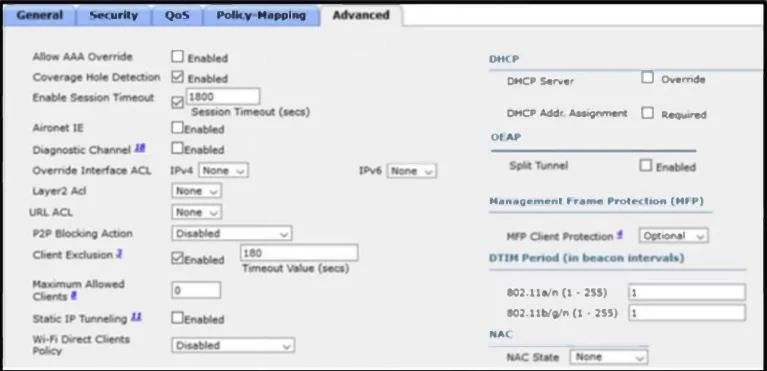The height and width of the screenshot is (371, 767).
Task: Click Client Exclusion Timeout Value field
Action: coord(299,253)
